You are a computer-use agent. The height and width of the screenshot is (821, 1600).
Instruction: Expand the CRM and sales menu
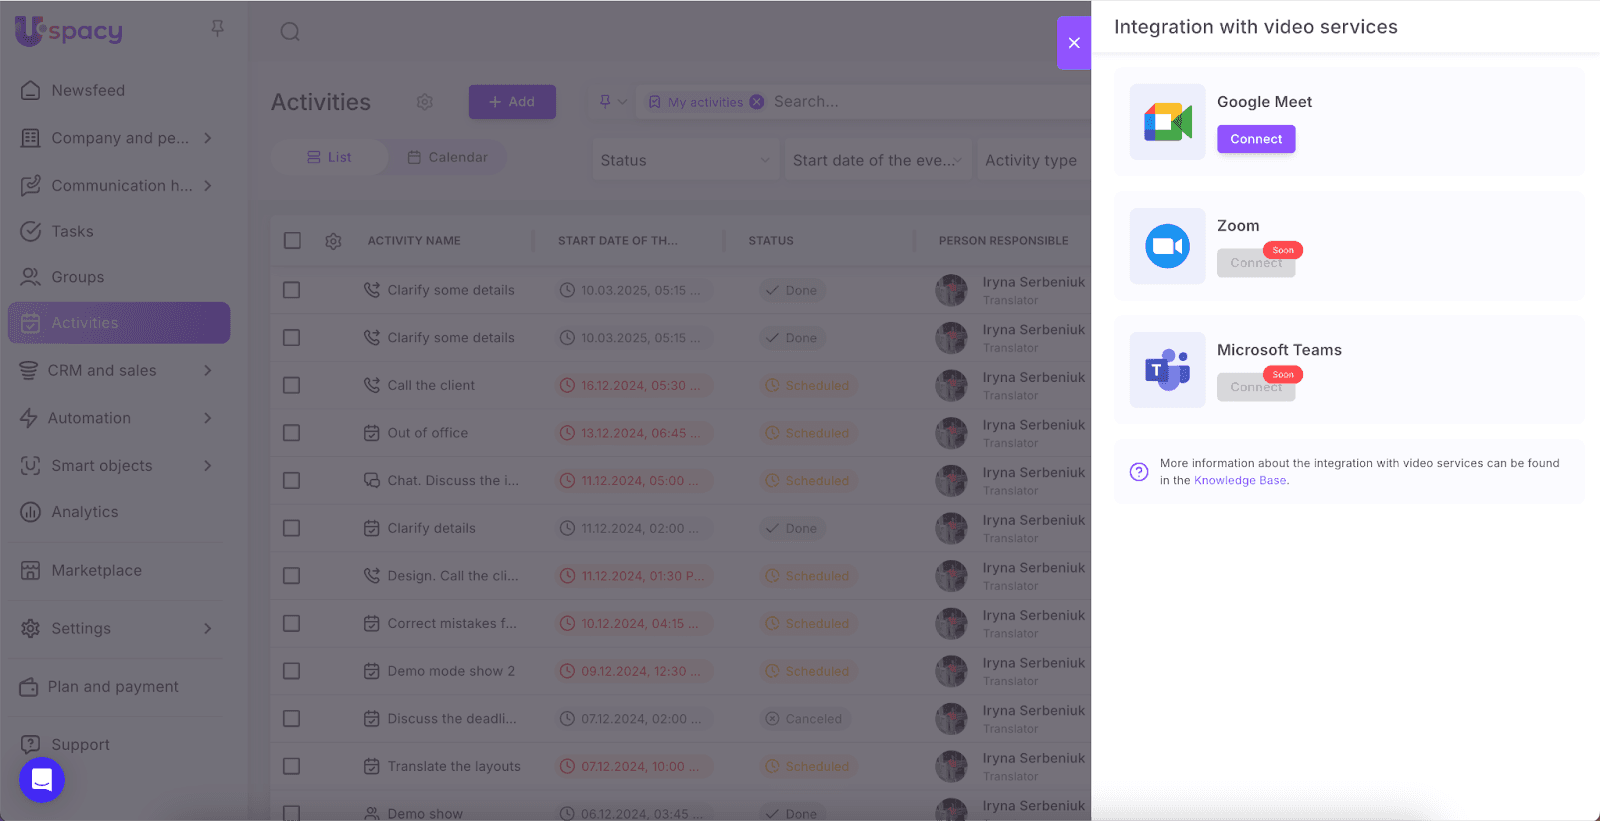tap(207, 370)
